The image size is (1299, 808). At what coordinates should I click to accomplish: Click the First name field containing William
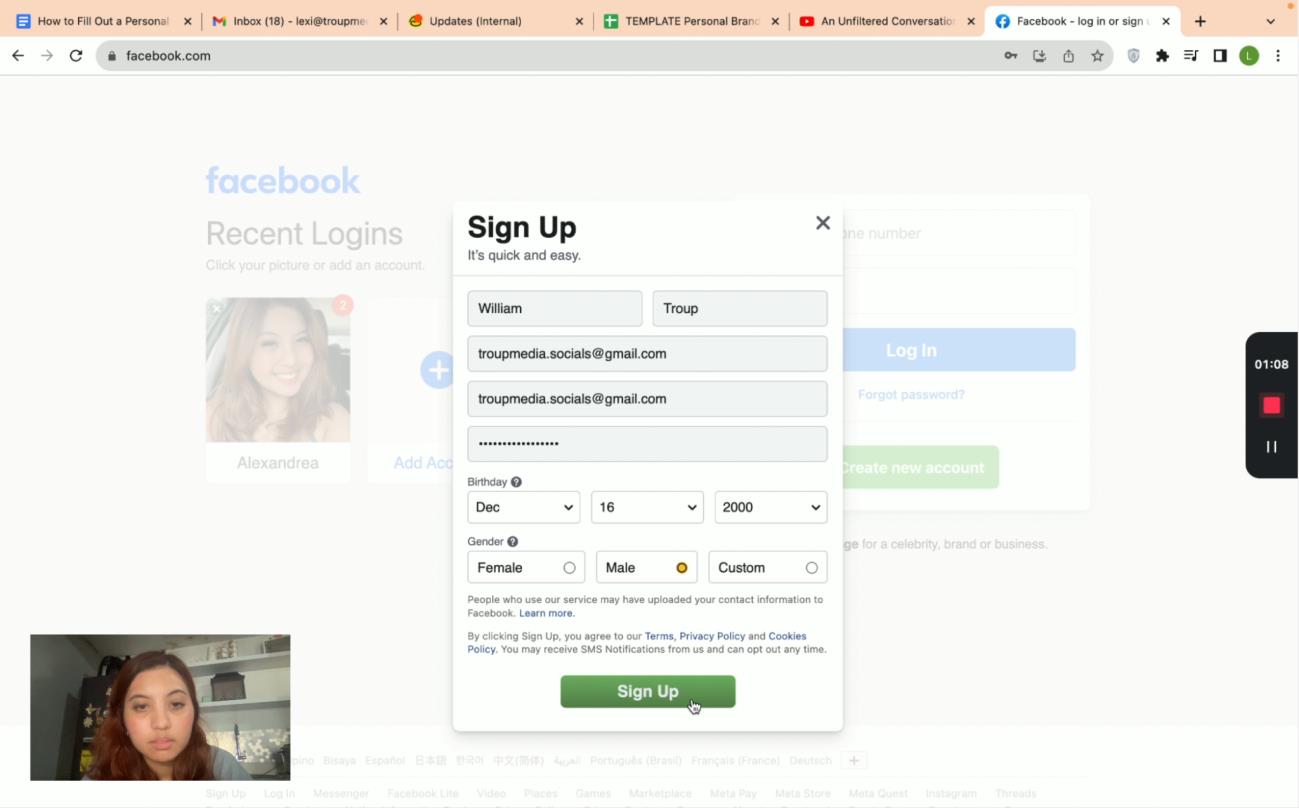[x=554, y=308]
